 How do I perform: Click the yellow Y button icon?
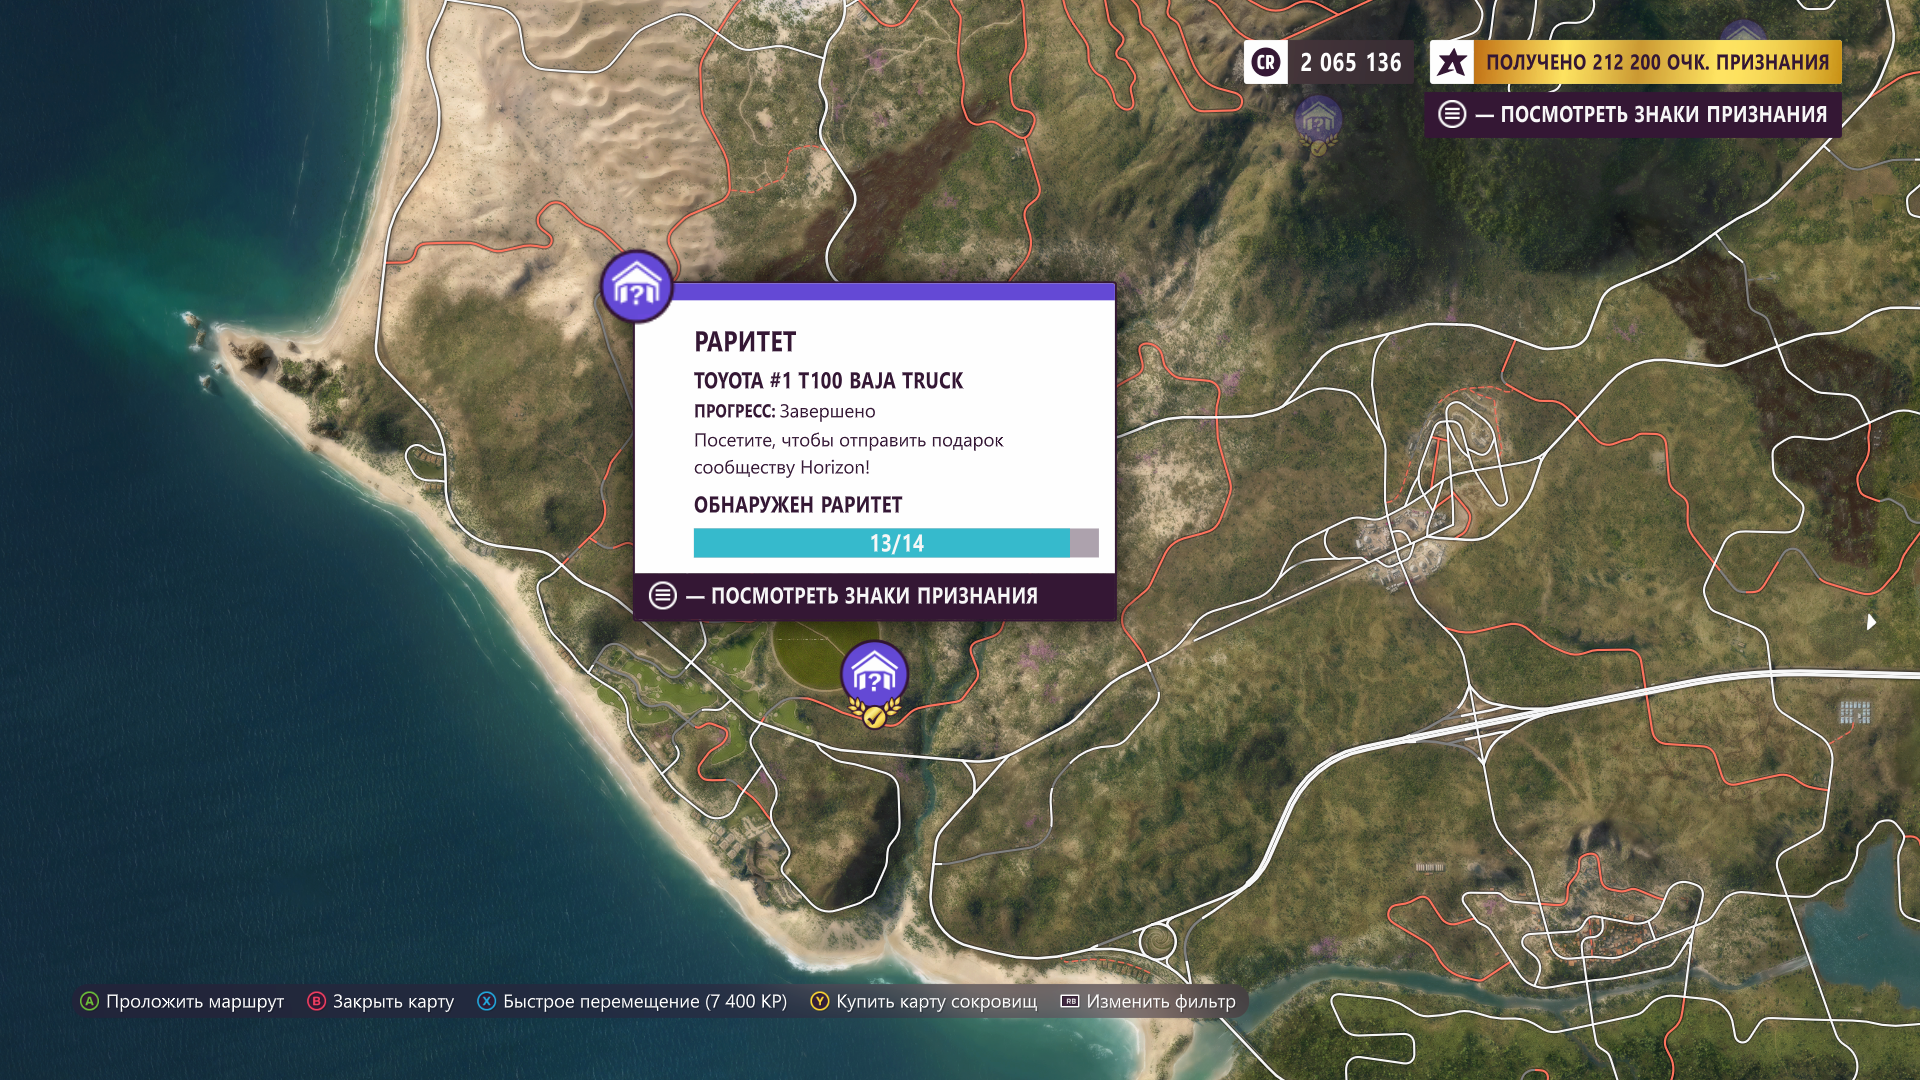pyautogui.click(x=819, y=1001)
